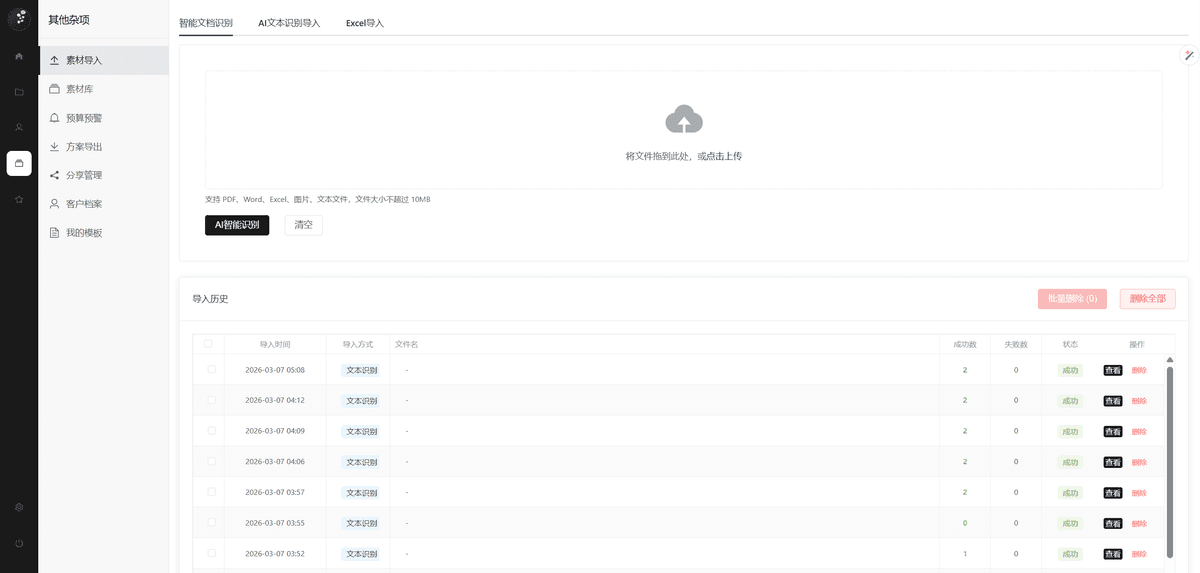
Task: Click the app logo at top left
Action: [x=19, y=19]
